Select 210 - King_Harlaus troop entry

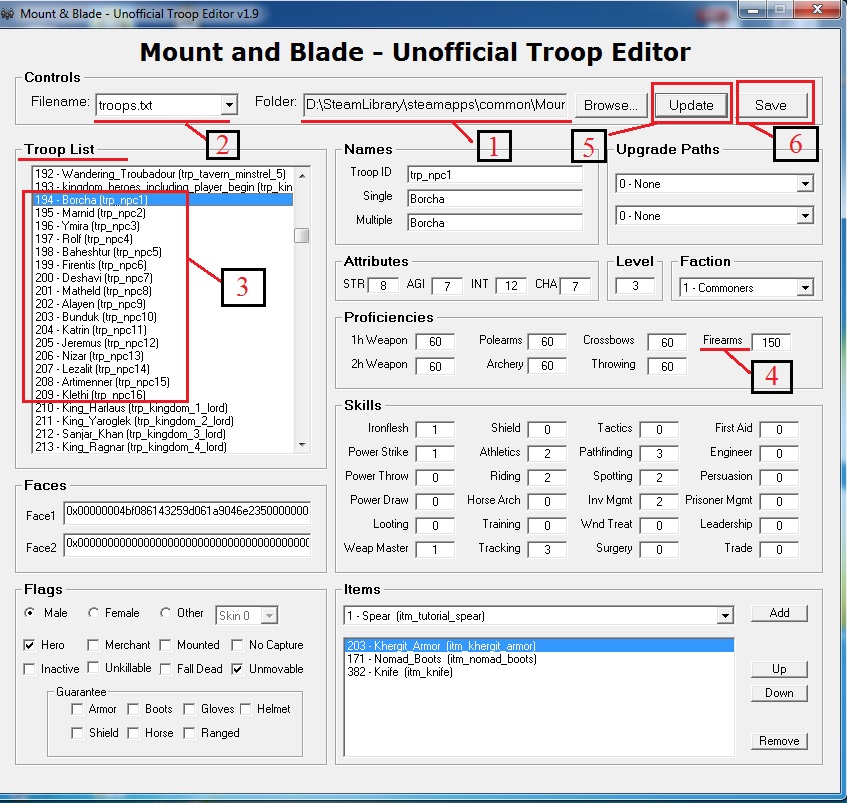point(163,408)
